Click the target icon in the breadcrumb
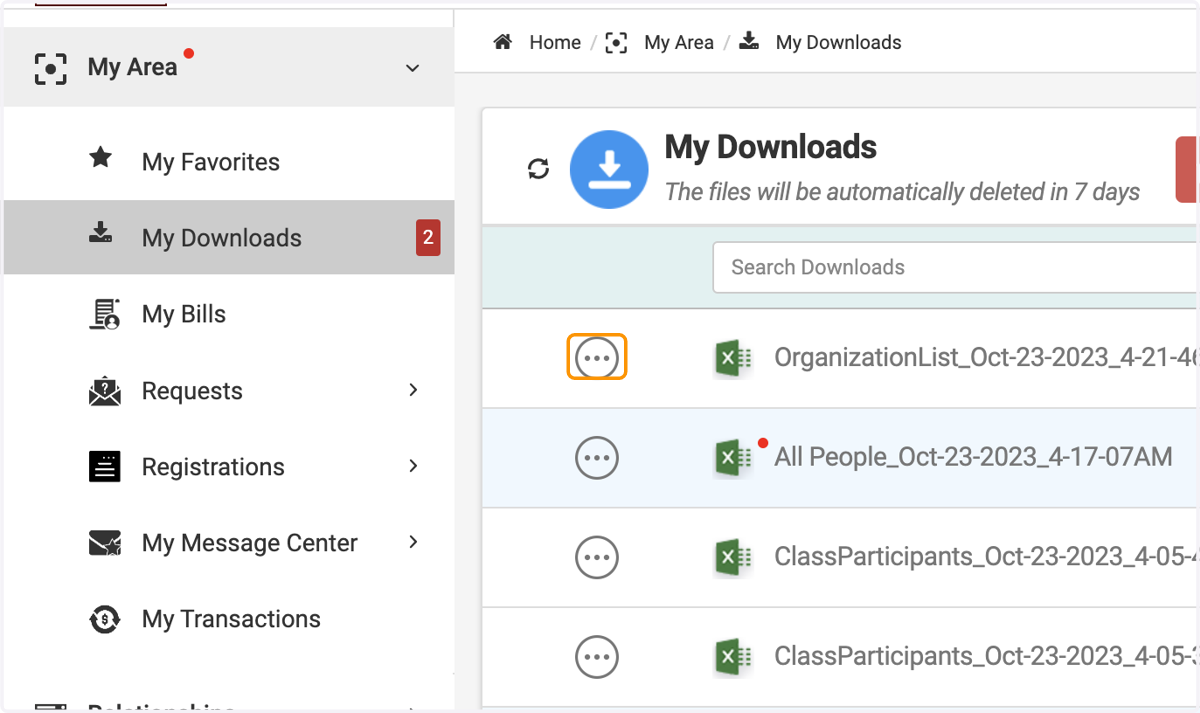 tap(616, 42)
